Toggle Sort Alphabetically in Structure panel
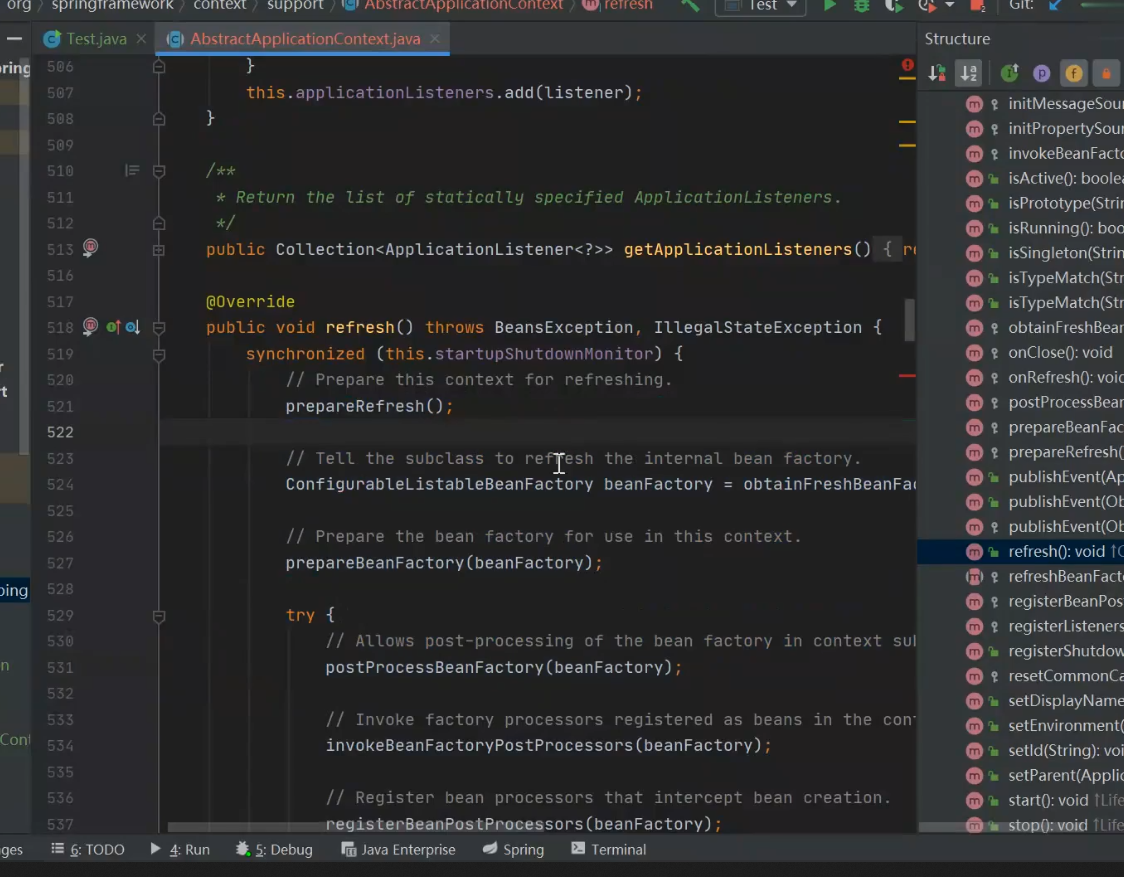Image resolution: width=1124 pixels, height=877 pixels. click(x=968, y=73)
